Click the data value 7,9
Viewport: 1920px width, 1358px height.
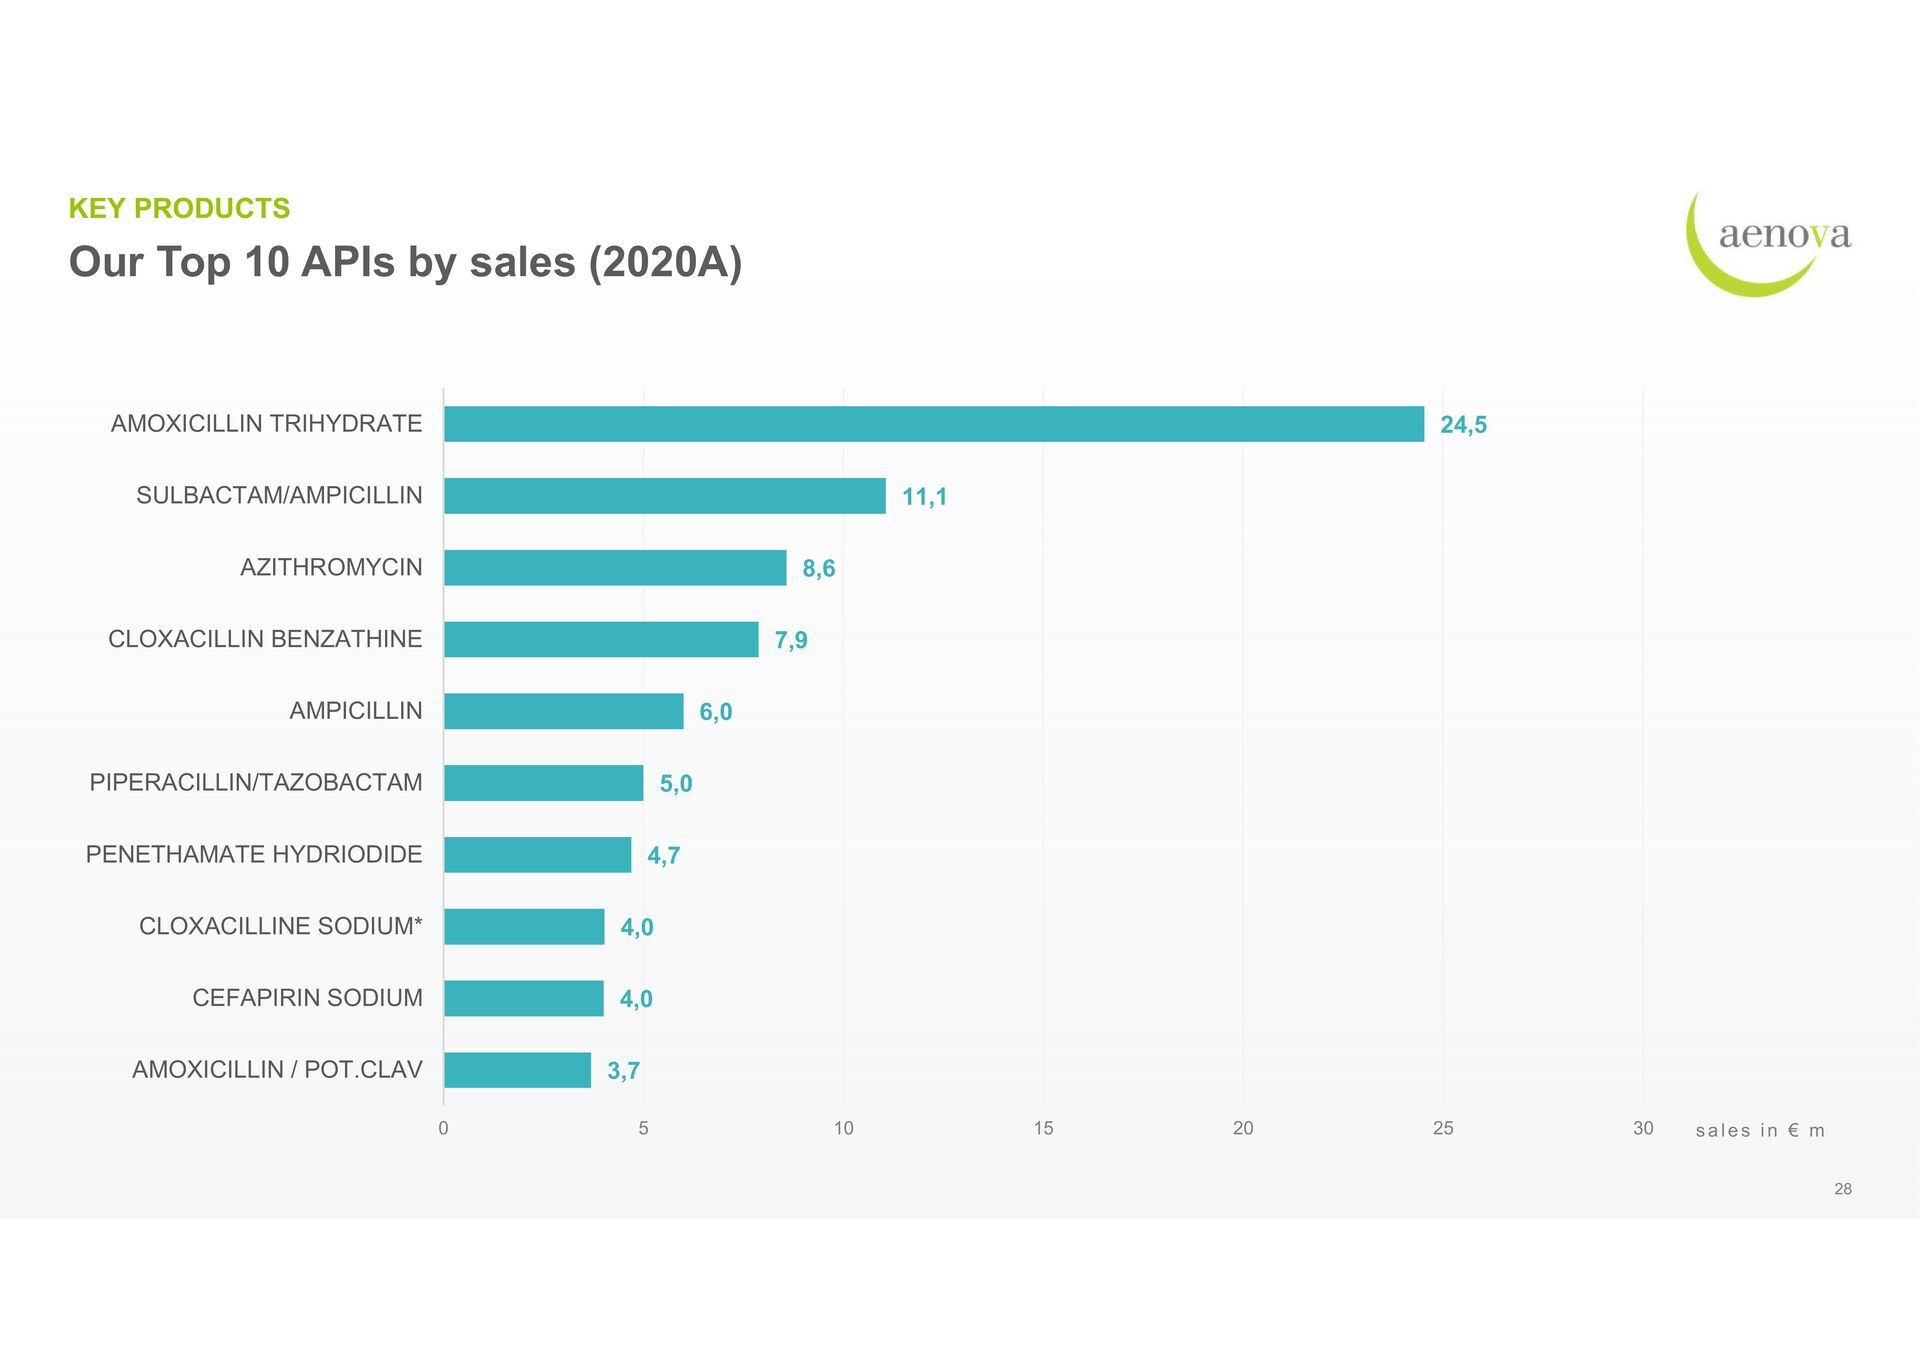tap(791, 641)
